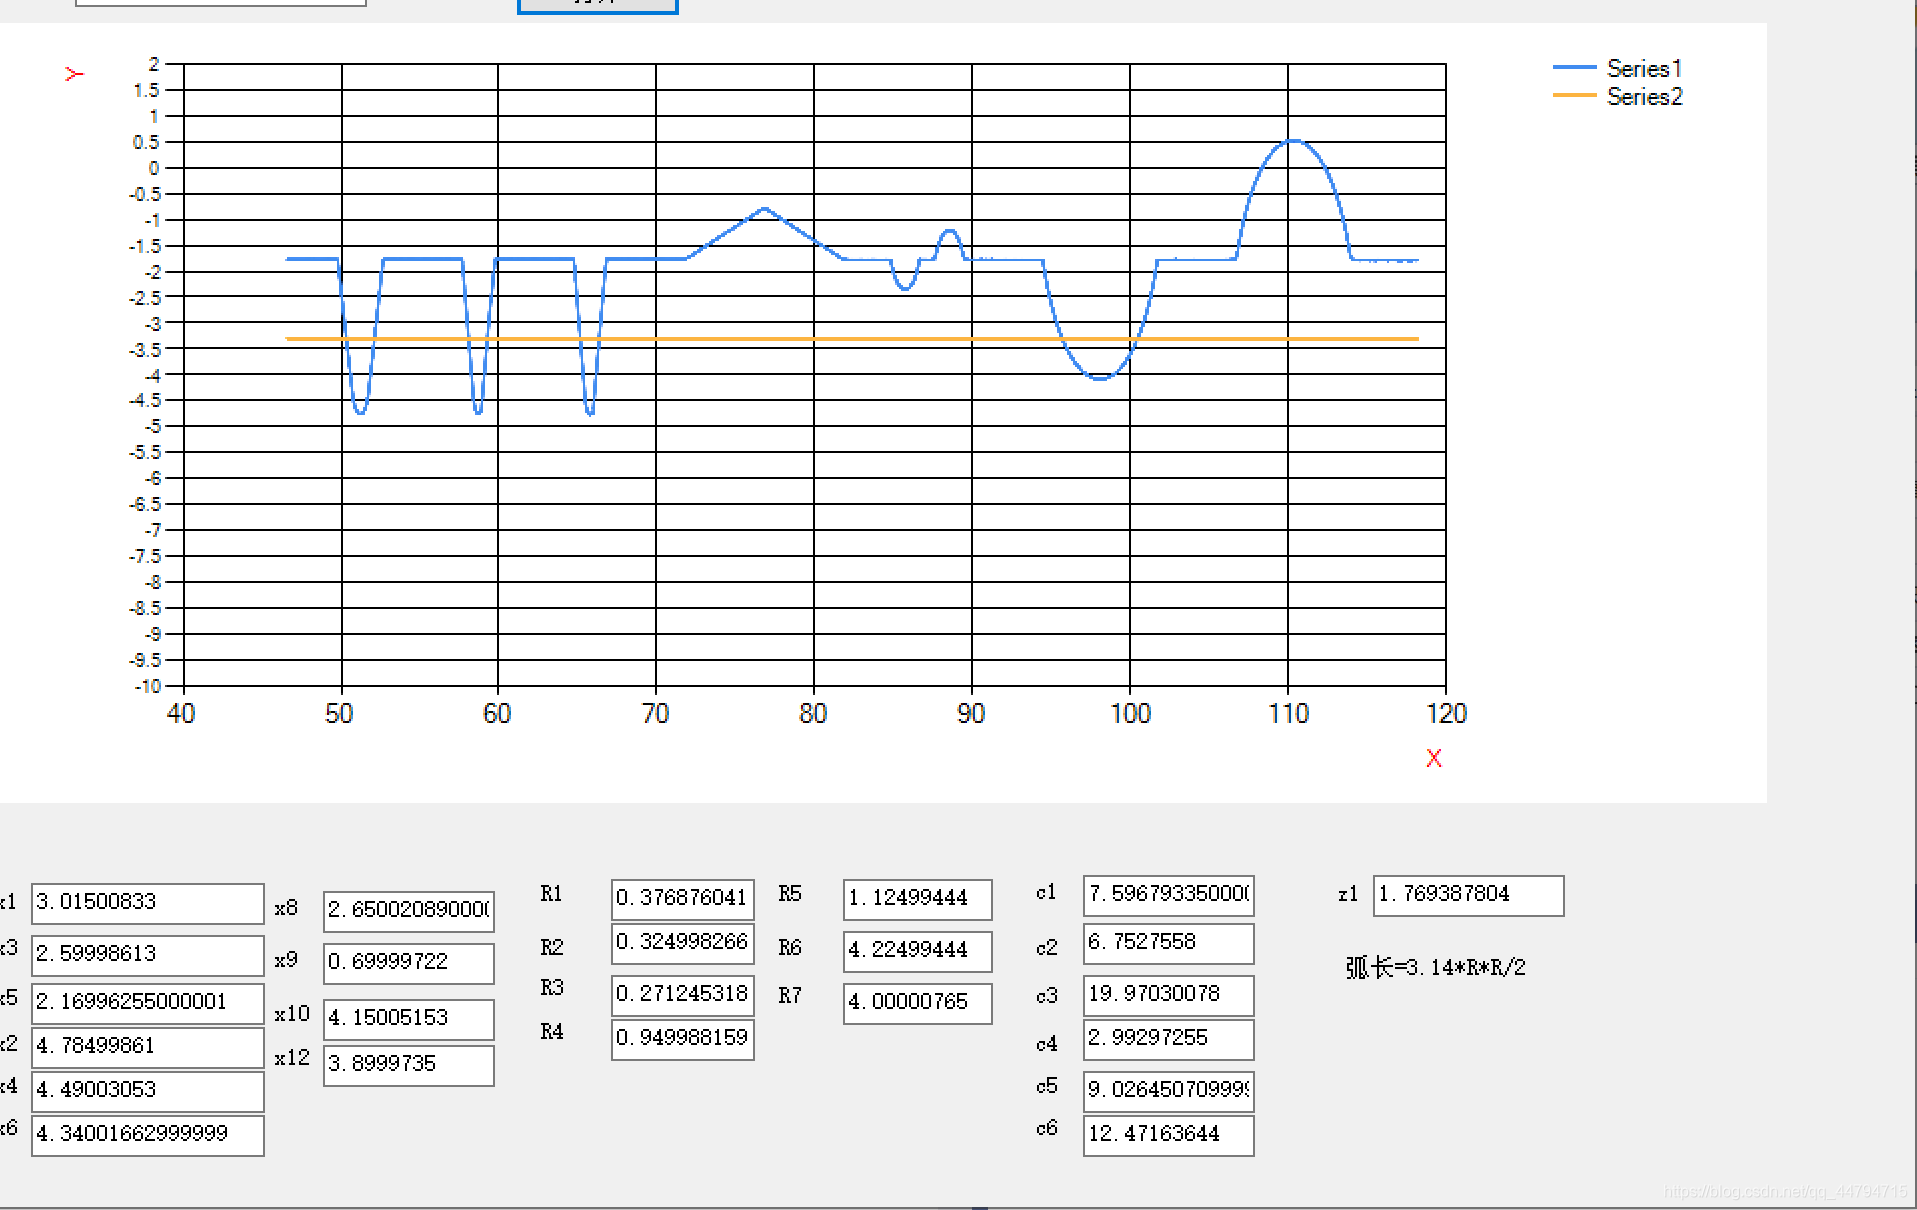Select the c4 value box
This screenshot has width=1917, height=1210.
[1169, 1039]
